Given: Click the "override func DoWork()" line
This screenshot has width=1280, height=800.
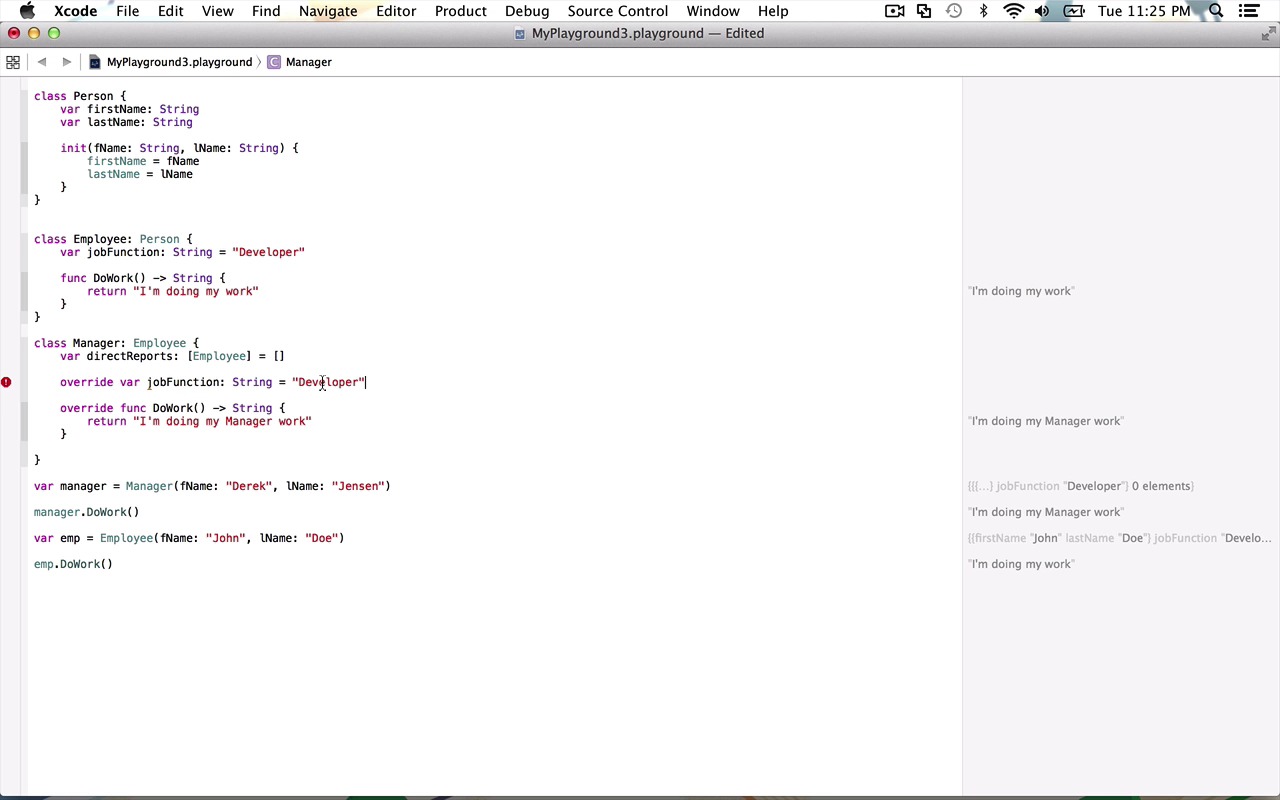Looking at the screenshot, I should pos(172,408).
